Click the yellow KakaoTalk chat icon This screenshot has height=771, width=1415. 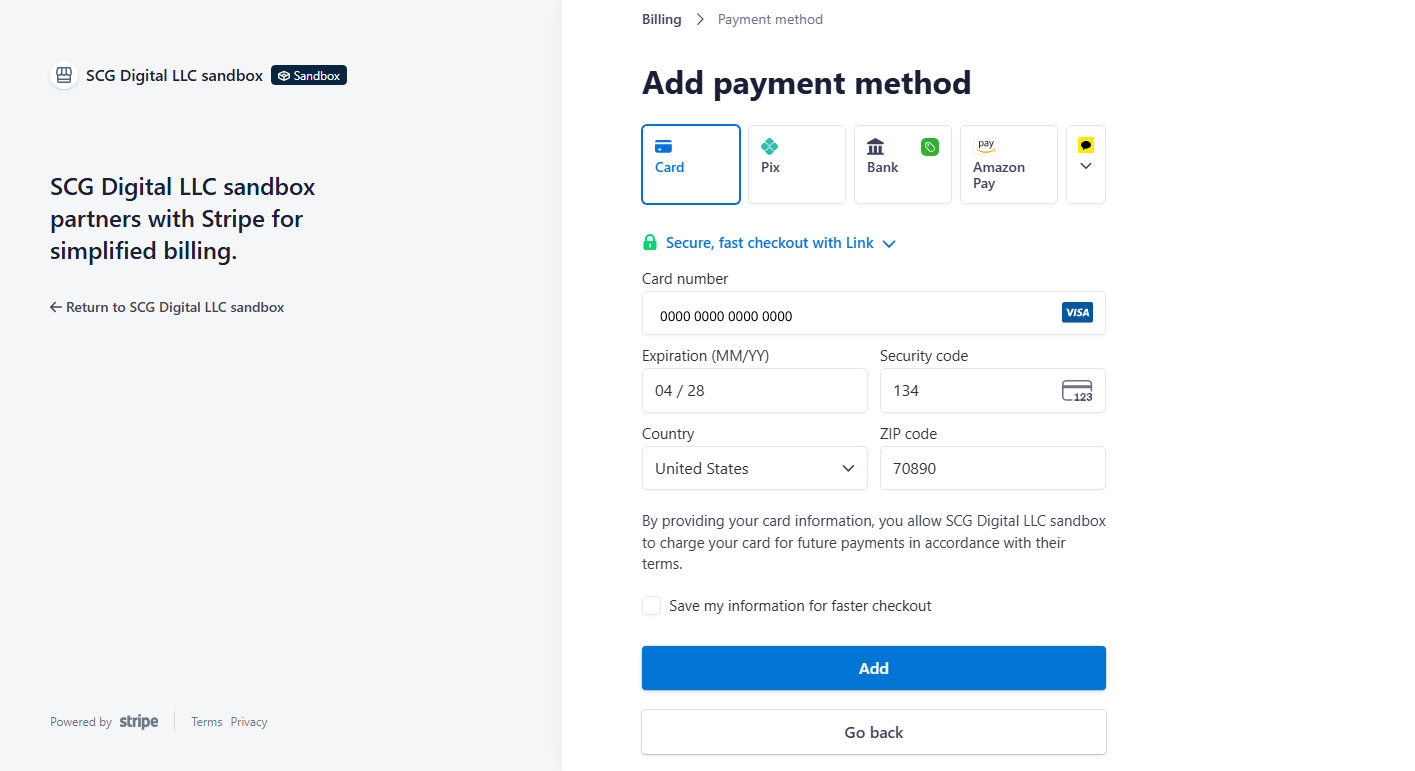point(1086,145)
